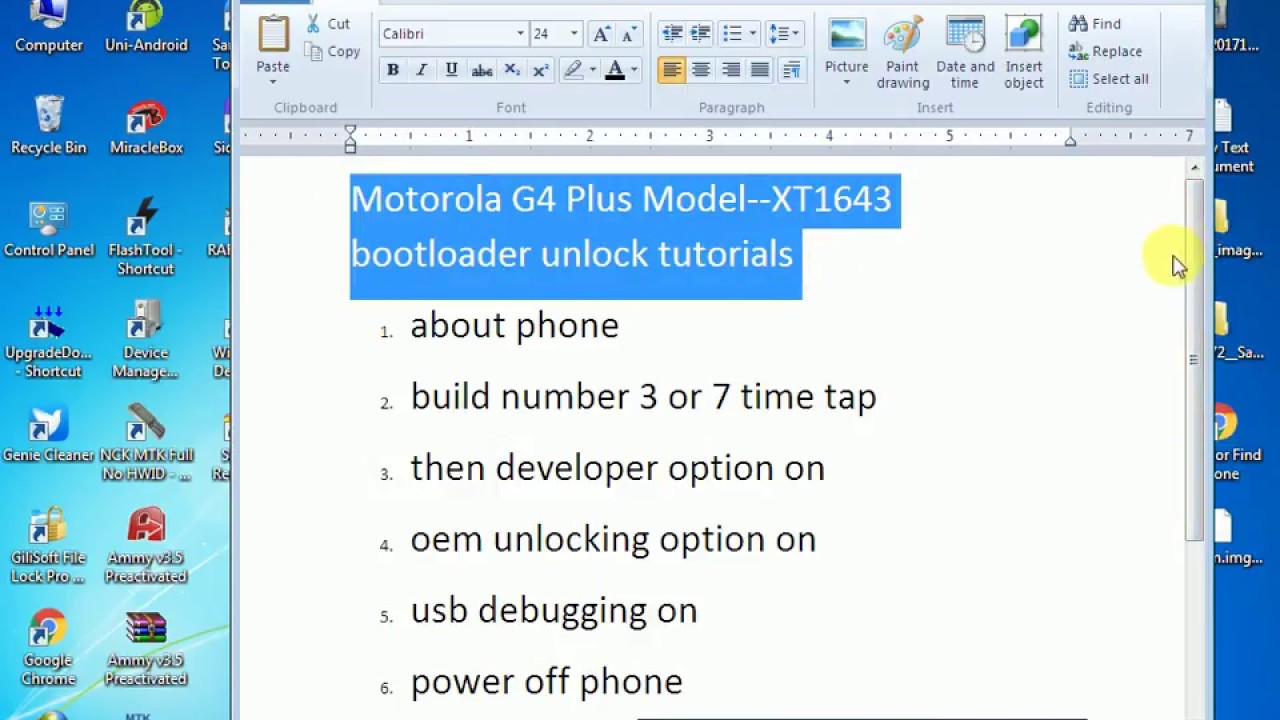This screenshot has width=1280, height=720.
Task: Open the Recycle Bin
Action: coord(48,125)
